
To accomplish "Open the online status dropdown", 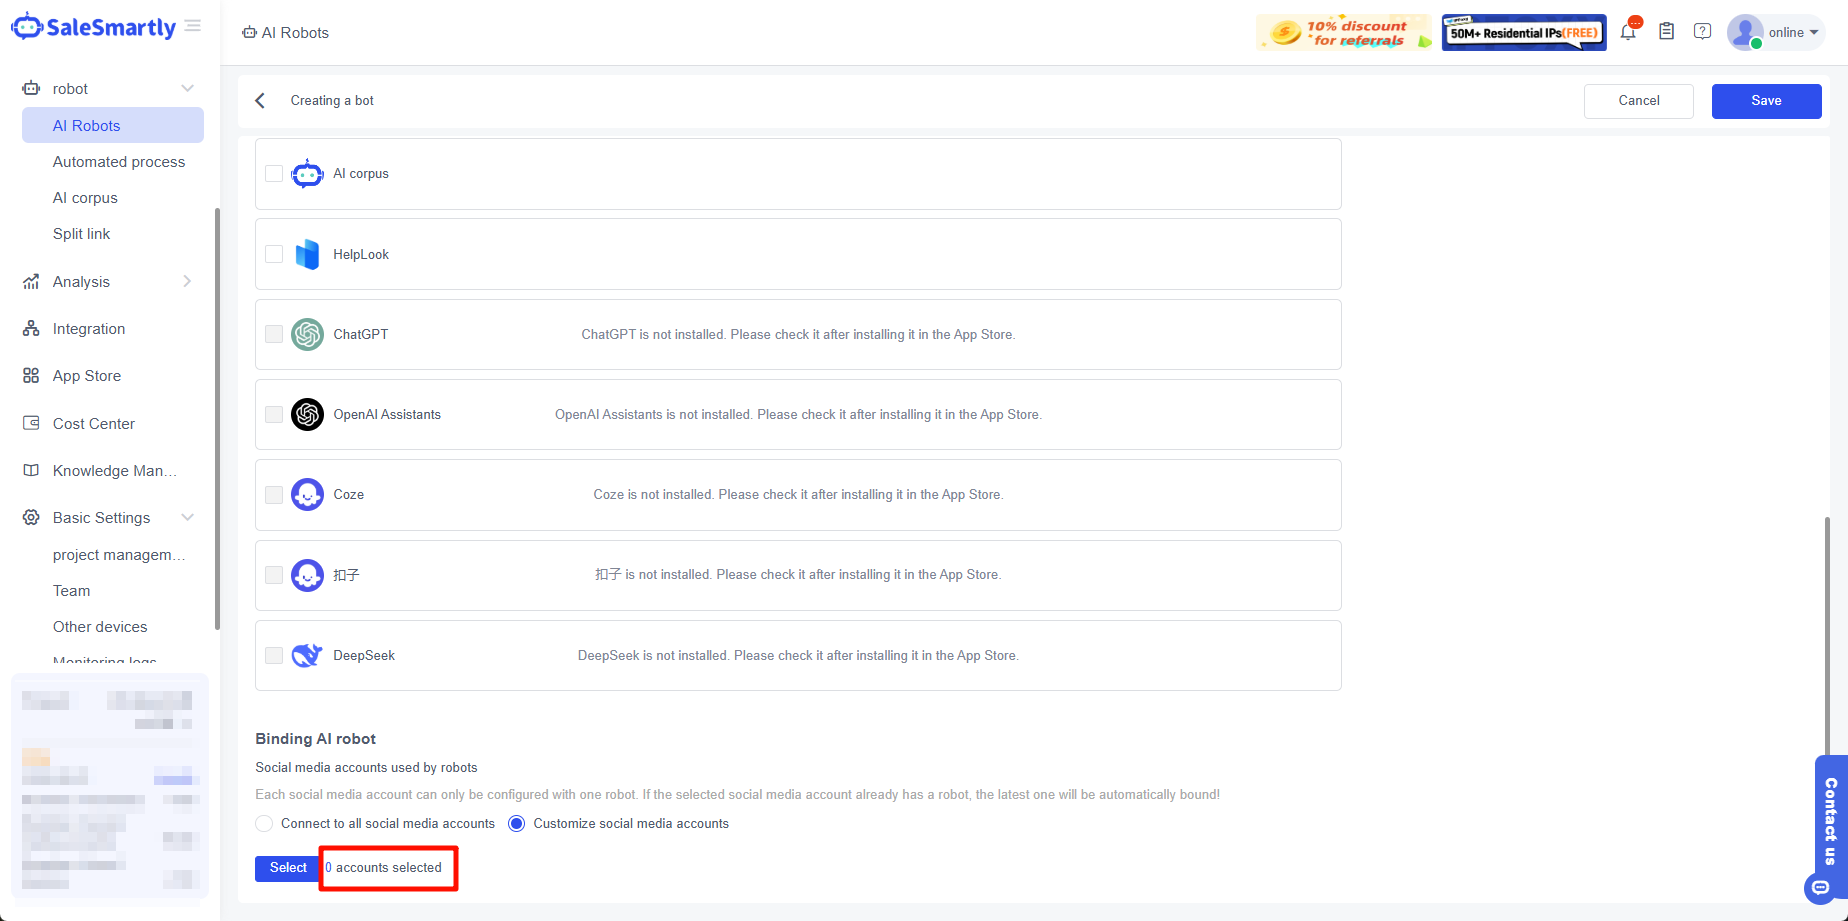I will 1794,33.
